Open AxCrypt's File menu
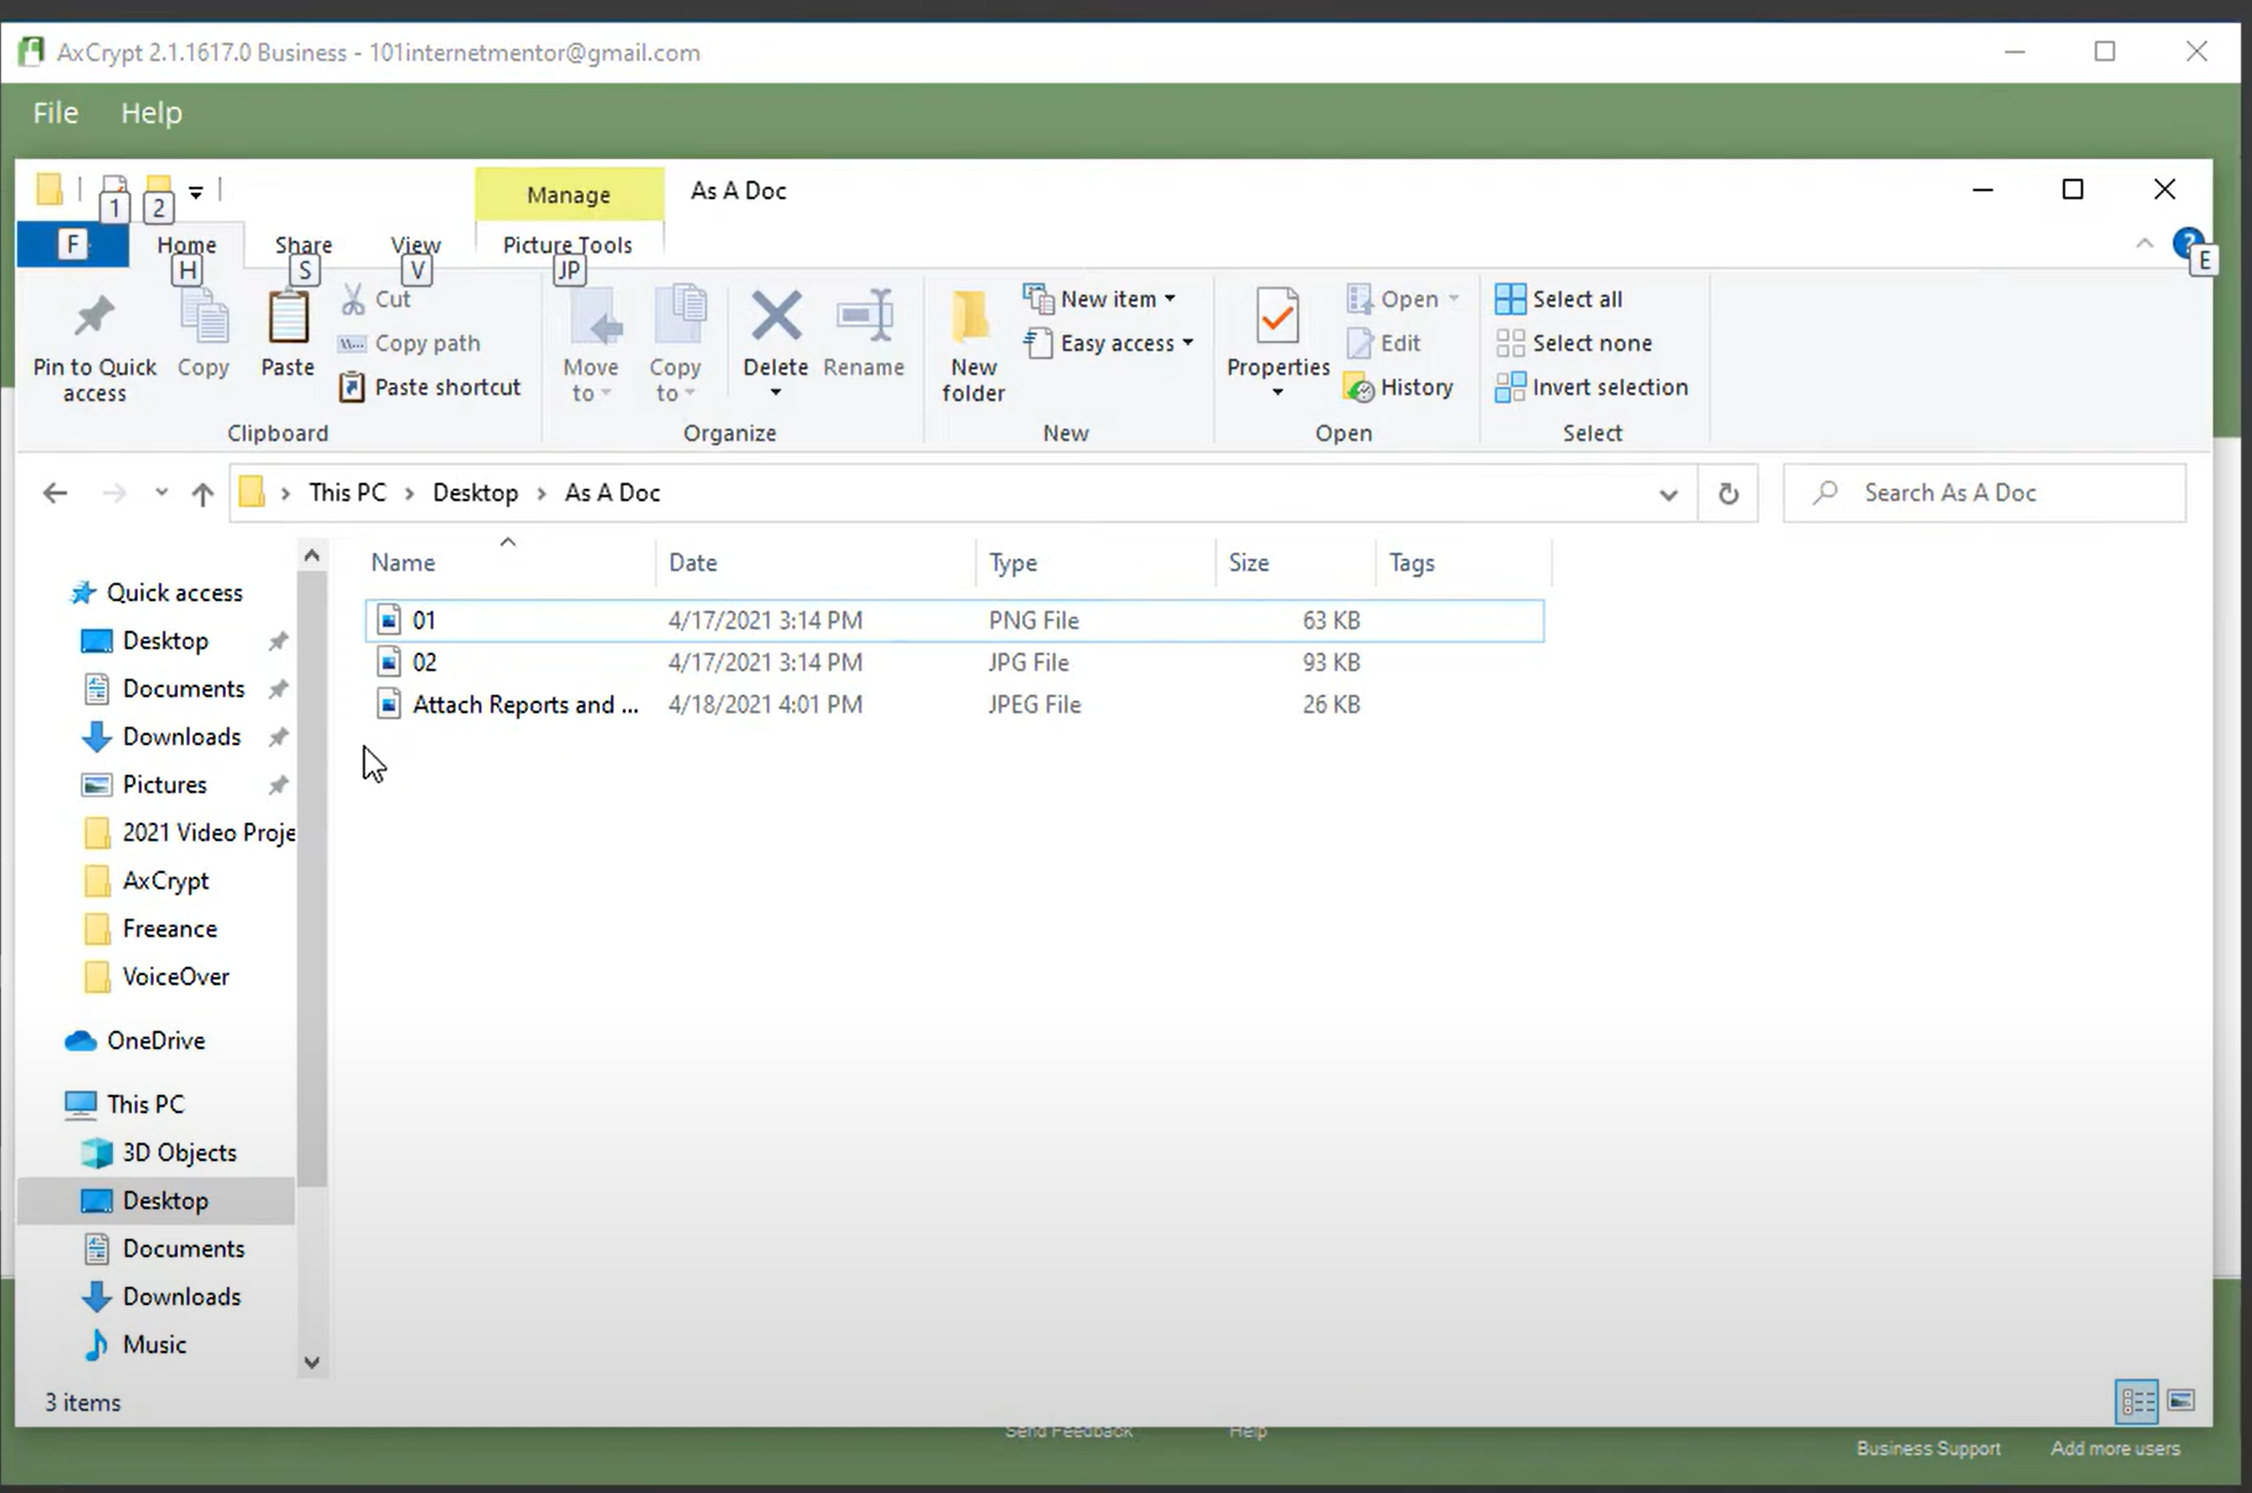The height and width of the screenshot is (1493, 2252). click(x=55, y=113)
